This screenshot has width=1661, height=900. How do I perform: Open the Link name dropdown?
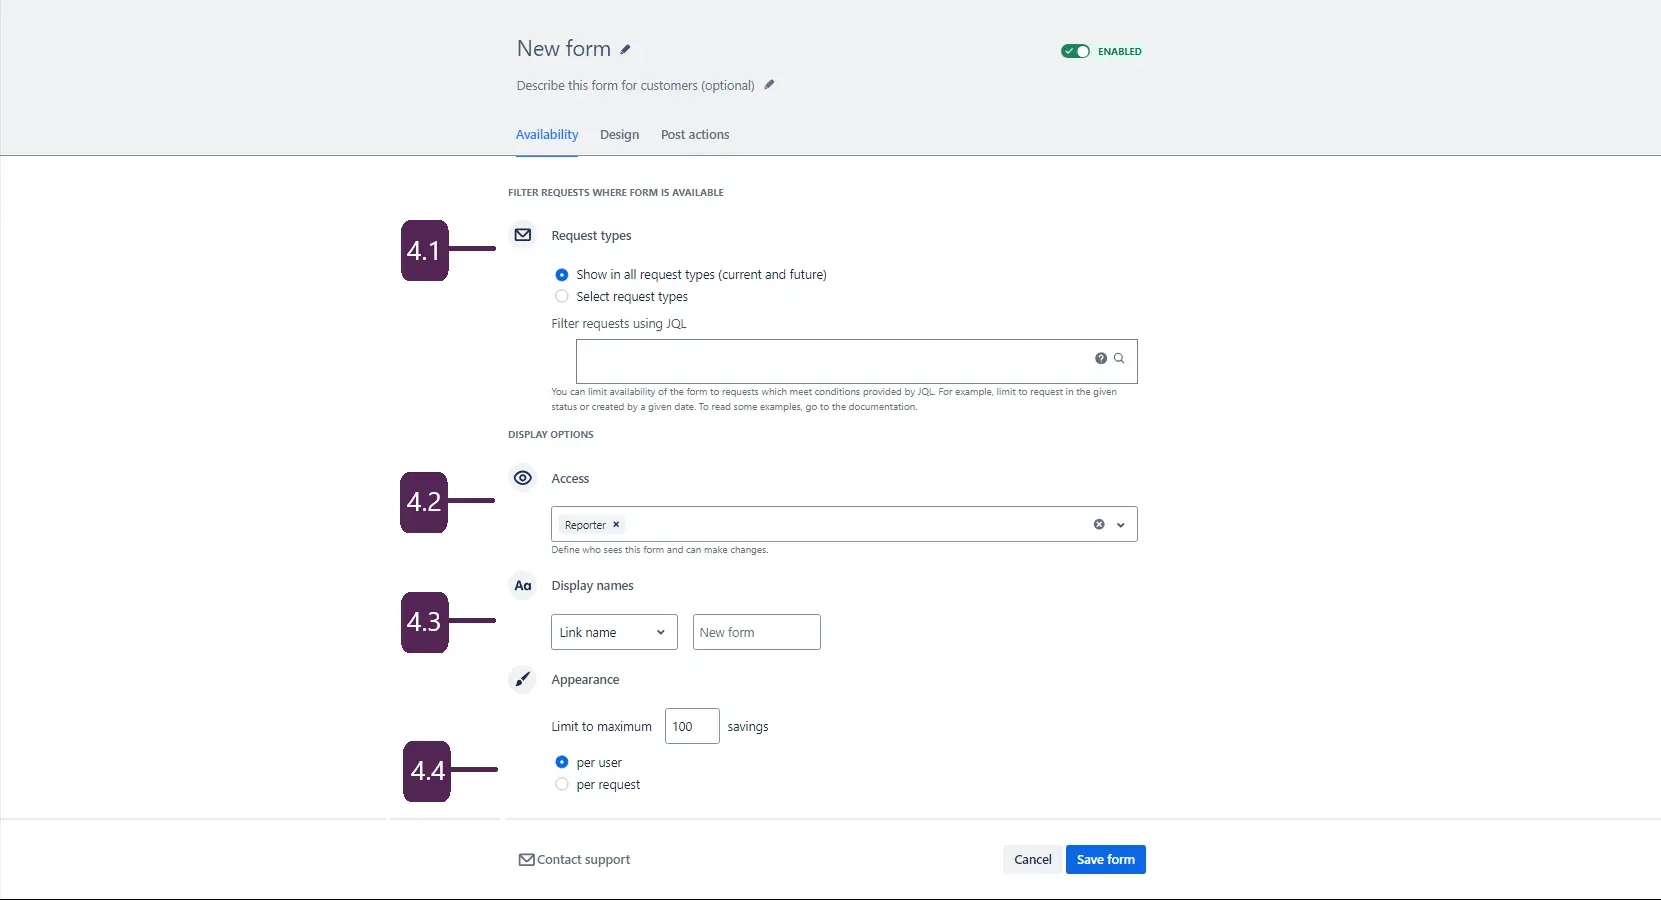[612, 632]
